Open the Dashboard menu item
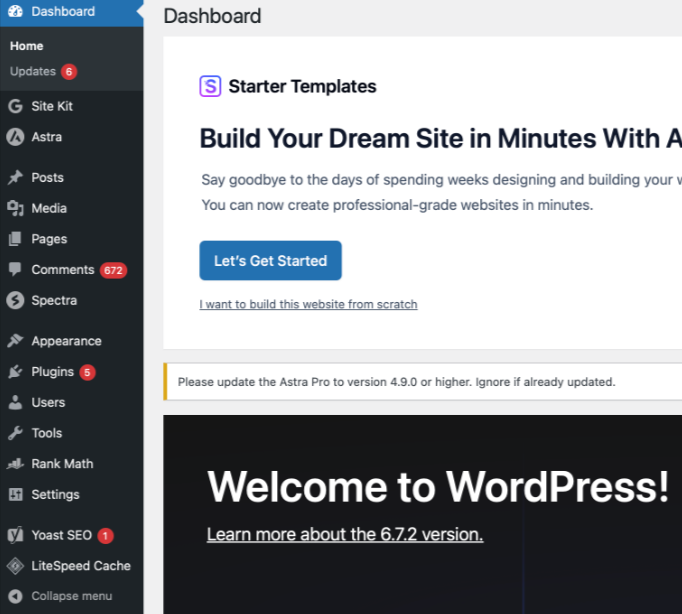The image size is (682, 614). pos(72,11)
